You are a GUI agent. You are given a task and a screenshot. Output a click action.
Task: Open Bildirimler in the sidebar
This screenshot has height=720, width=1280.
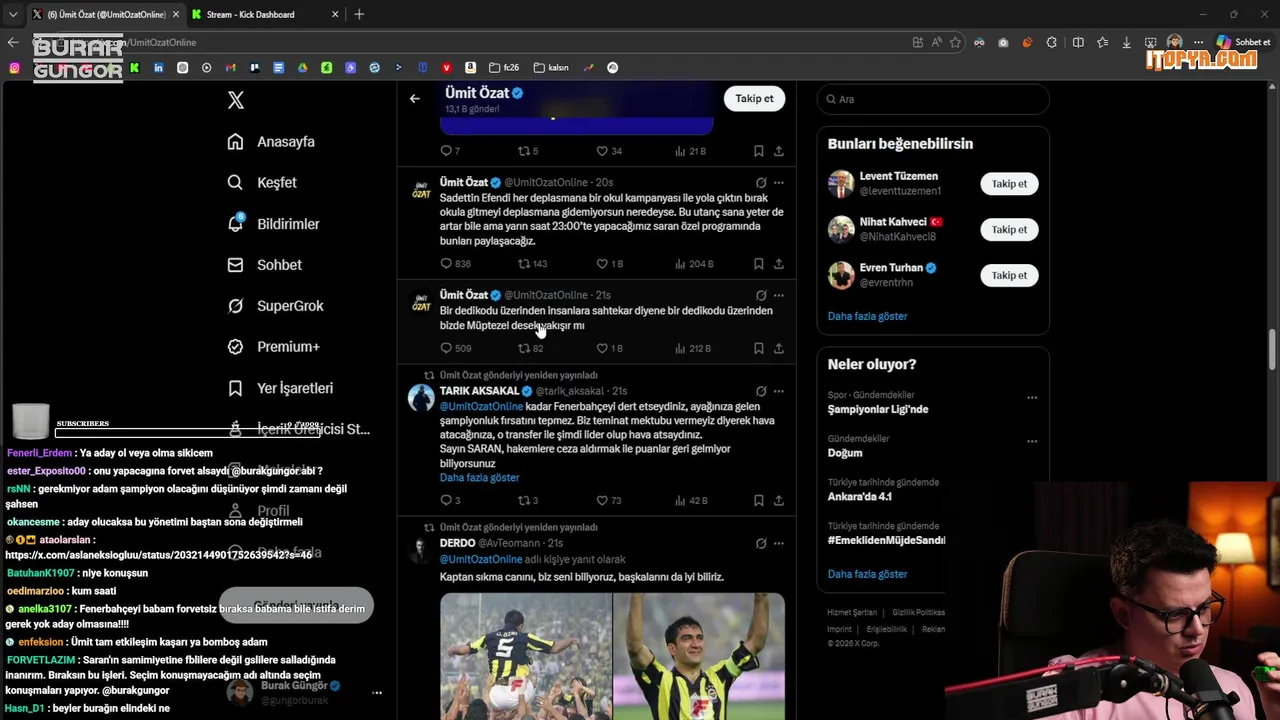(273, 224)
